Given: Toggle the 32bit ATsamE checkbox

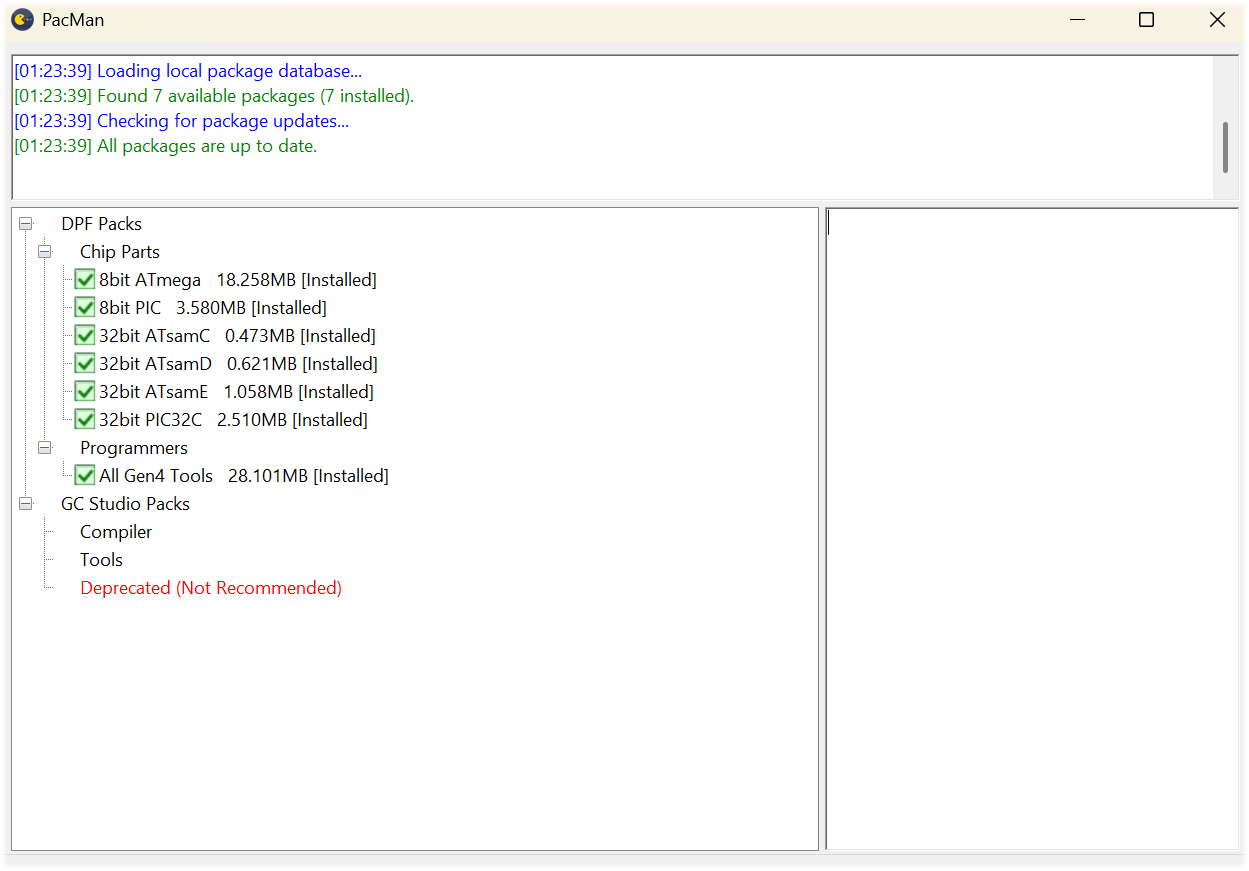Looking at the screenshot, I should tap(85, 392).
